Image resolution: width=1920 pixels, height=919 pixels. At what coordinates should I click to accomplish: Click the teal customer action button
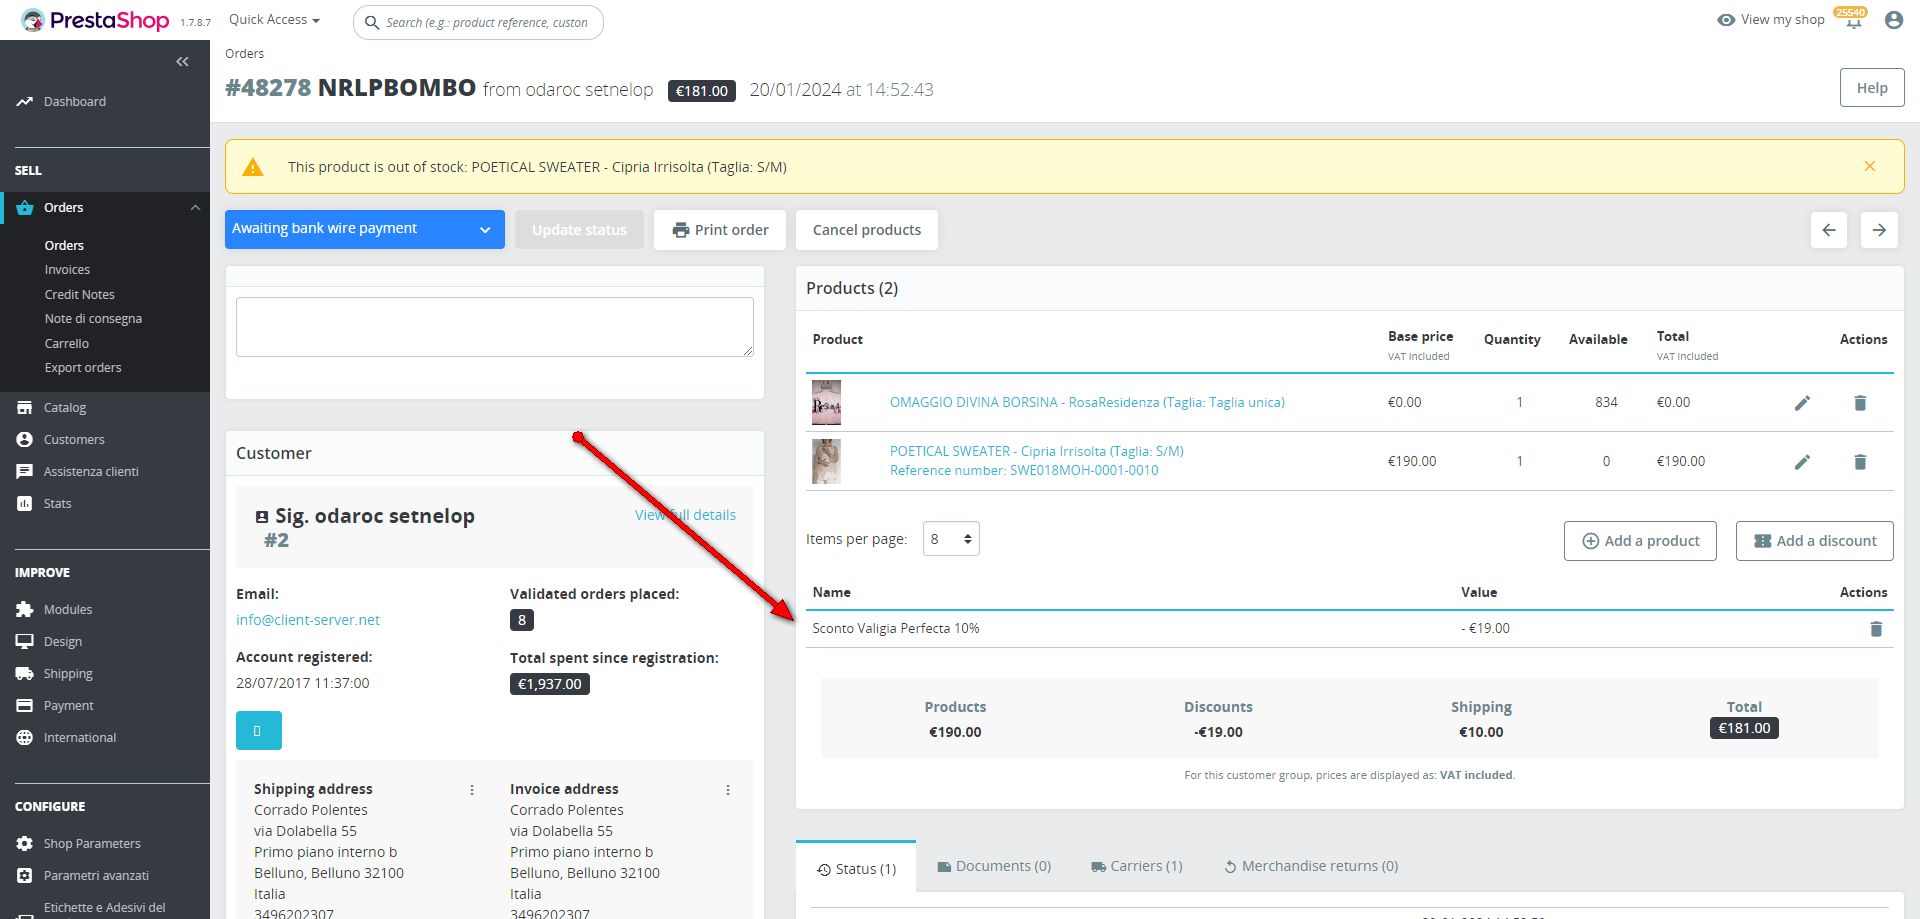click(x=259, y=730)
